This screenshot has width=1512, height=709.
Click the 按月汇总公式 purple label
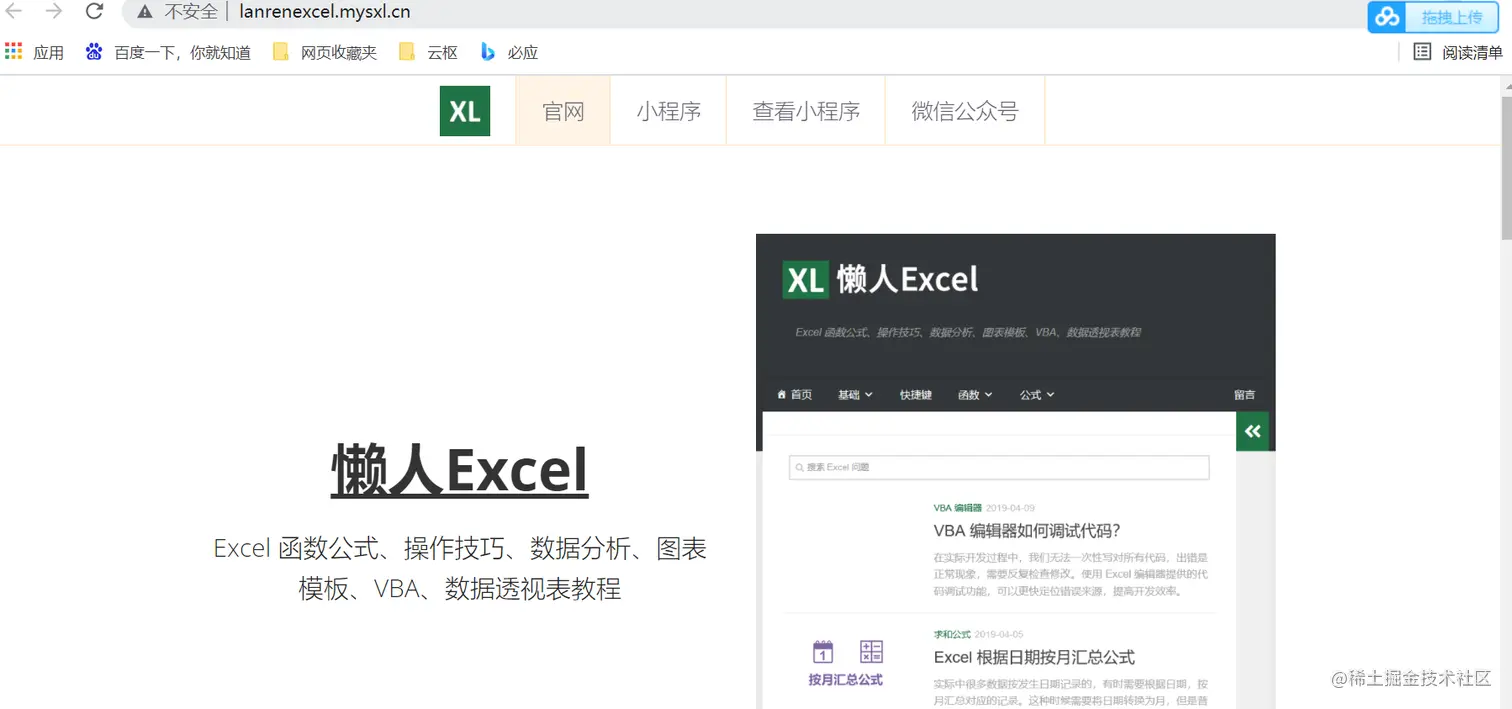(846, 680)
